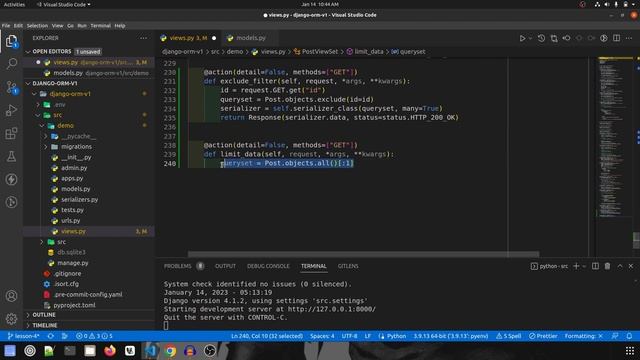Click the feedback icon in status bar

(x=615, y=336)
